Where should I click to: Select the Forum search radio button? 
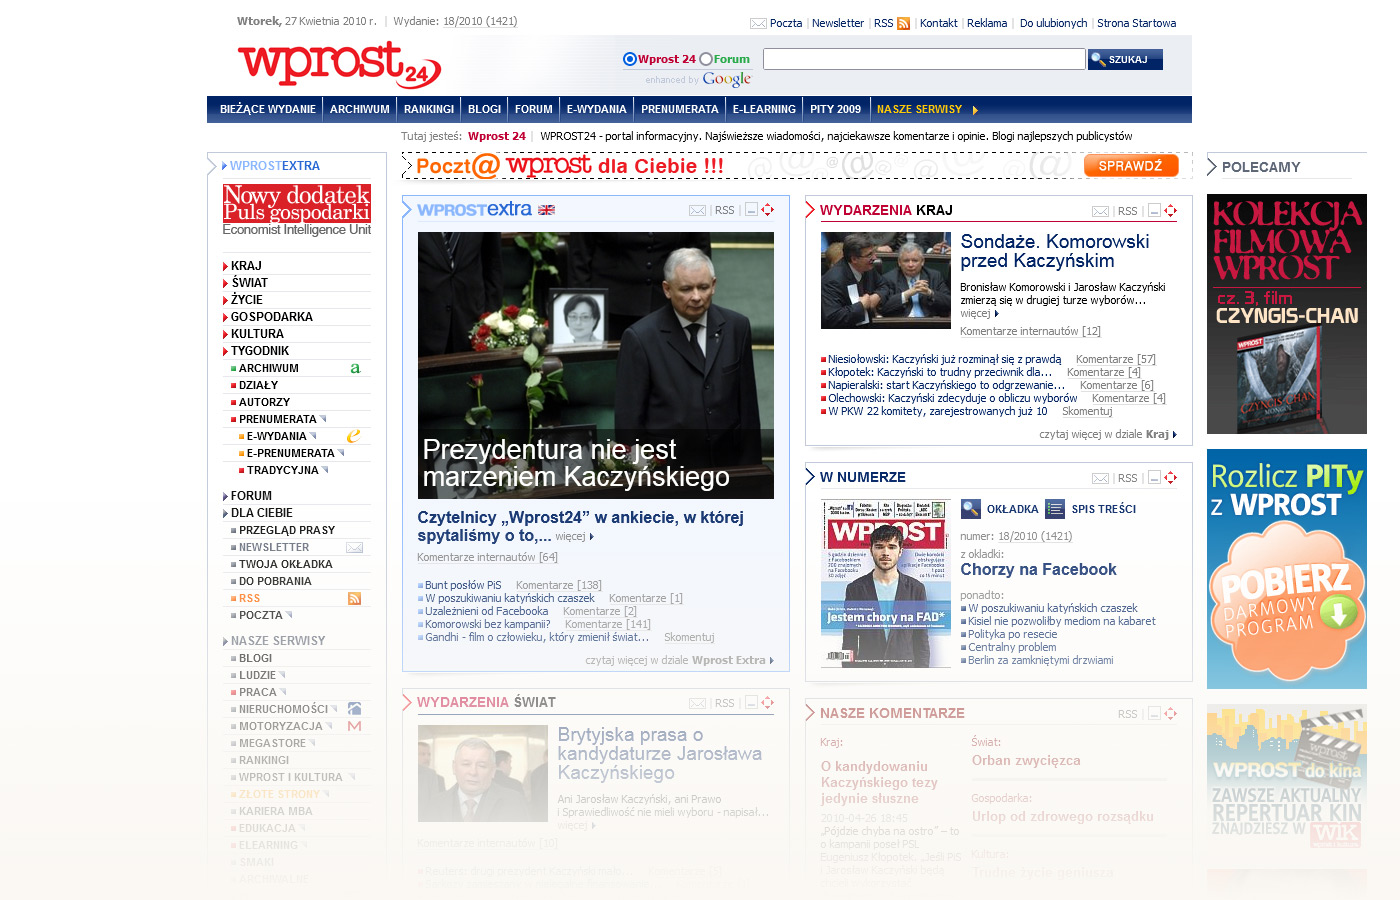(706, 59)
